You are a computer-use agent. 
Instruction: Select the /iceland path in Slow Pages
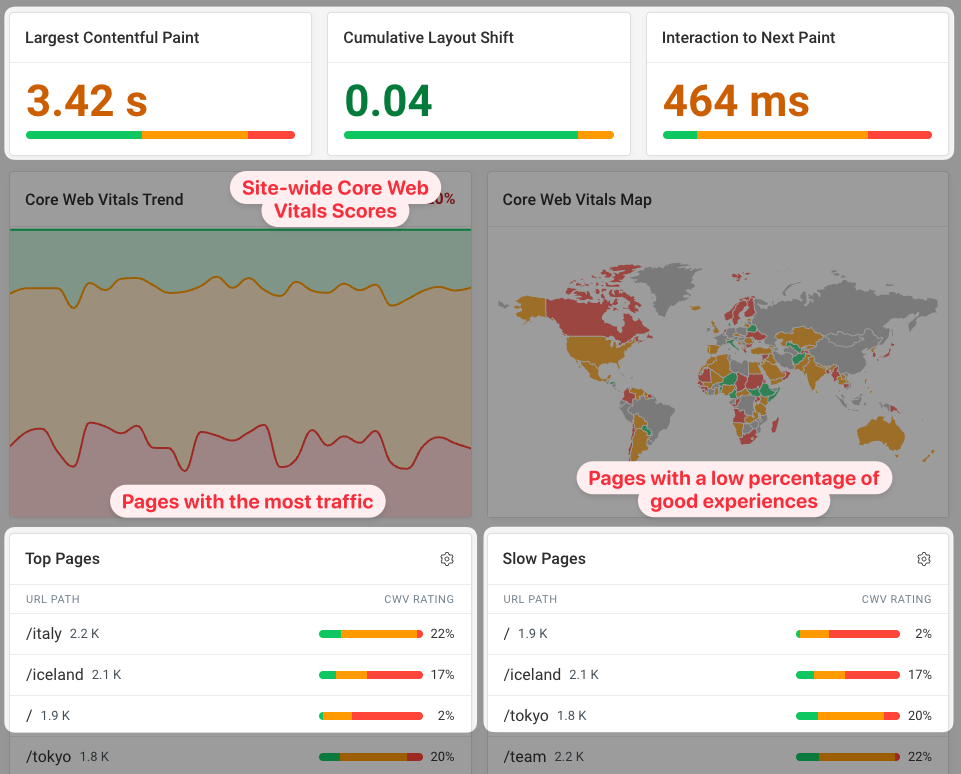point(532,675)
